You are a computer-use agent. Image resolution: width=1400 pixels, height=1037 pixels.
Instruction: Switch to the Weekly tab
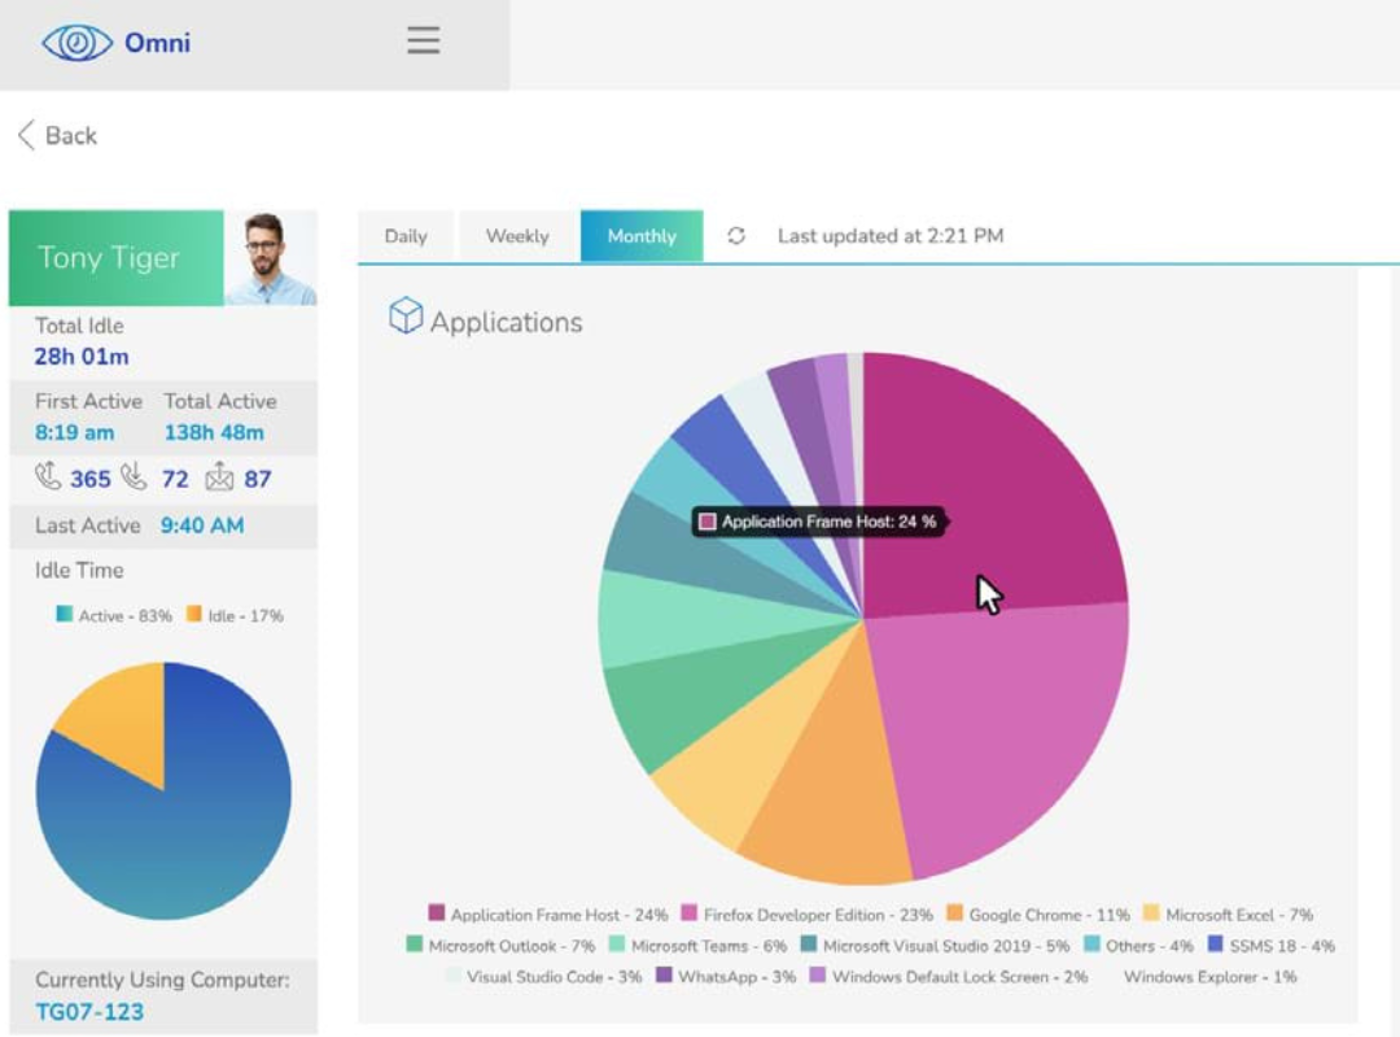point(517,236)
